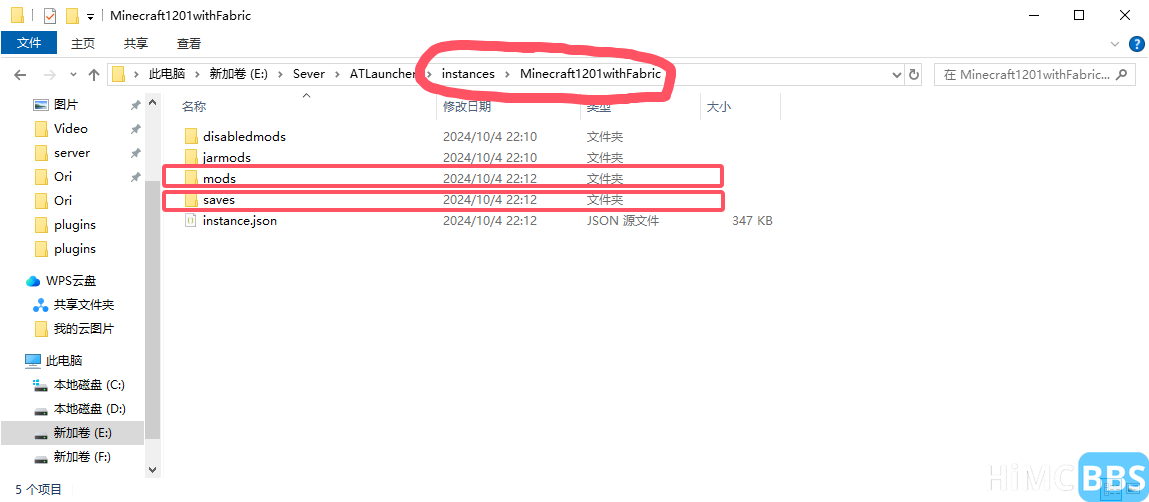The height and width of the screenshot is (502, 1149).
Task: Switch to the 查看 tab
Action: pos(188,43)
